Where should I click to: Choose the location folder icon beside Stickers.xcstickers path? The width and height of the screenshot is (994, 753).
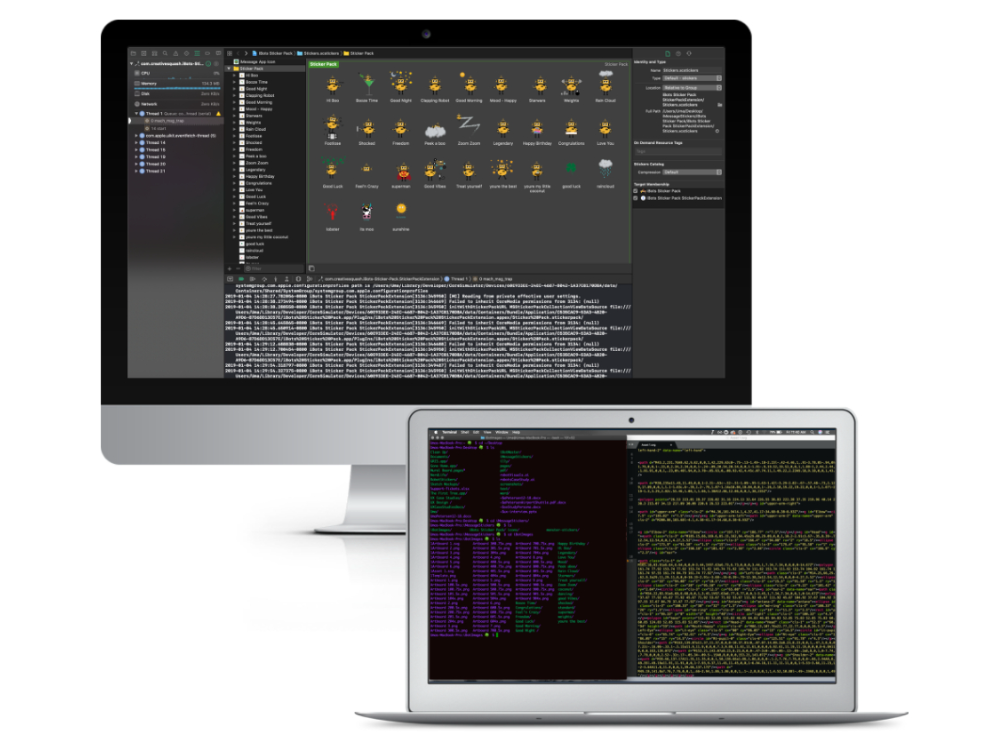click(720, 105)
